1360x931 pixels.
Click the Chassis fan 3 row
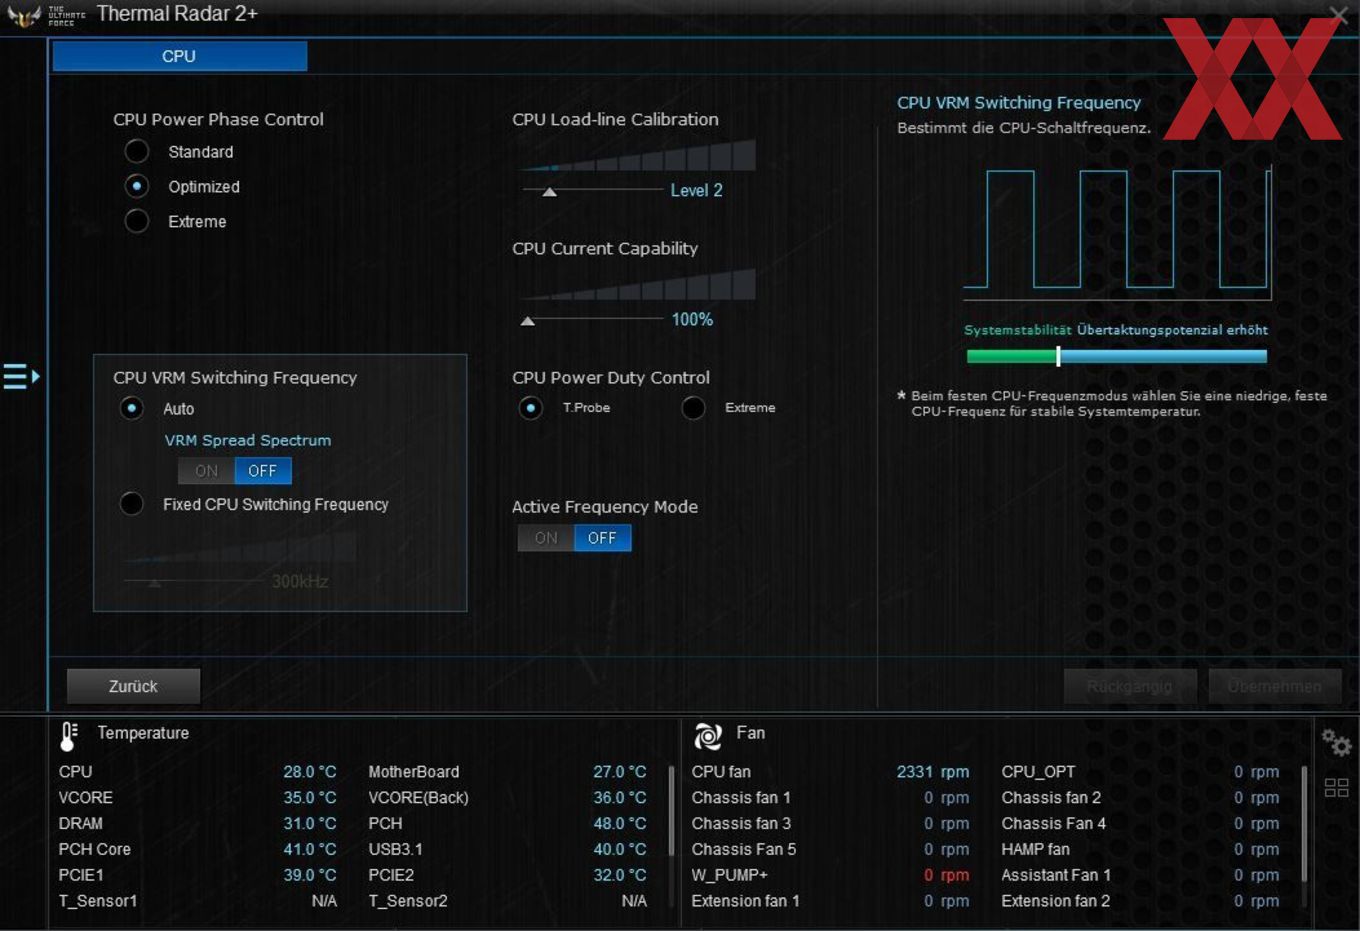pos(831,824)
